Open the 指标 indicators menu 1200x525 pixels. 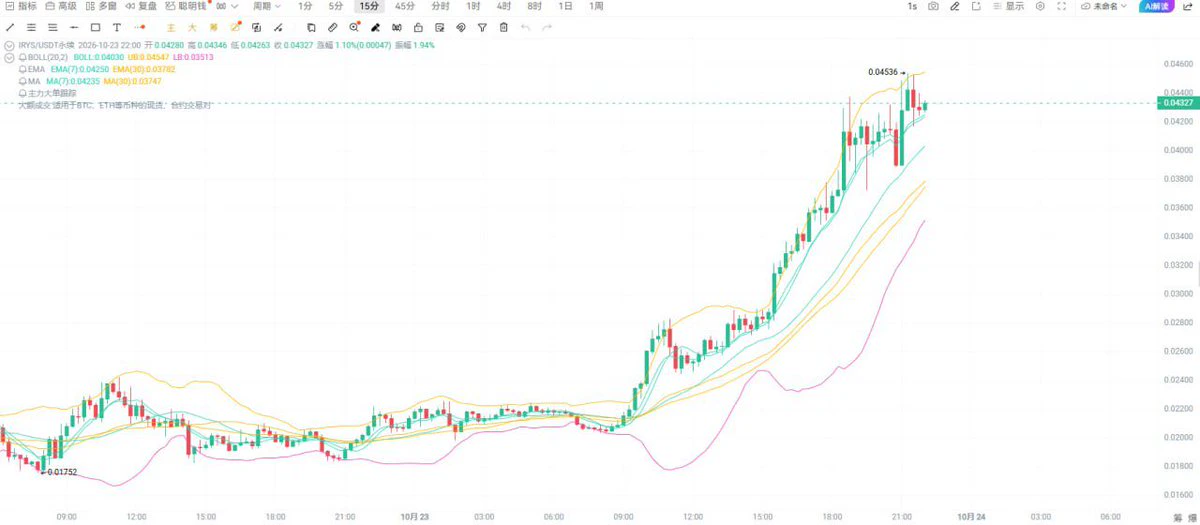click(19, 6)
